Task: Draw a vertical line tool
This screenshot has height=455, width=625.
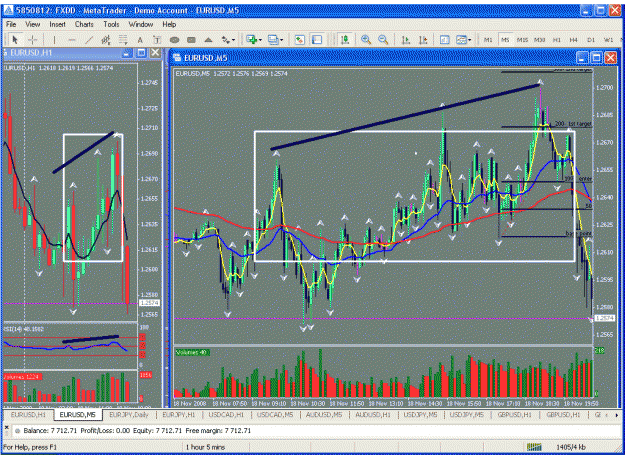Action: (54, 40)
